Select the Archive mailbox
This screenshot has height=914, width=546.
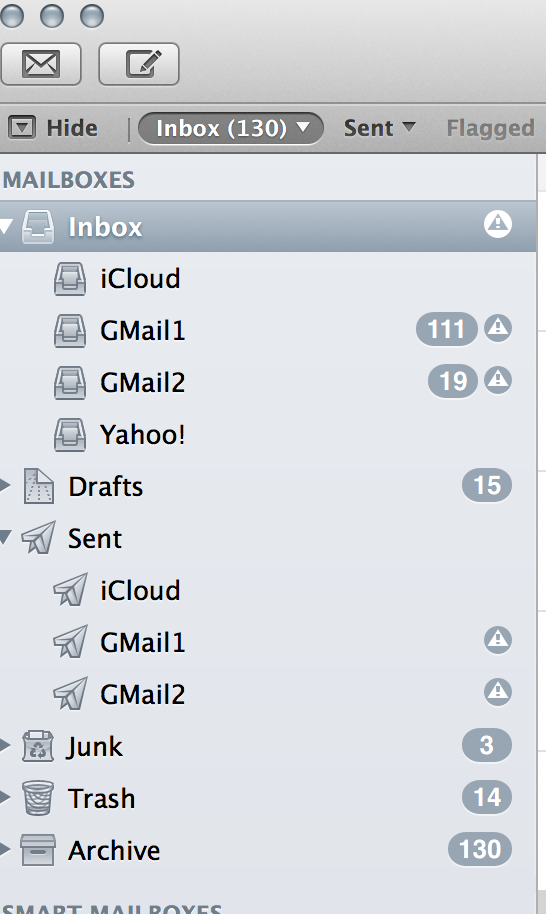pyautogui.click(x=268, y=850)
